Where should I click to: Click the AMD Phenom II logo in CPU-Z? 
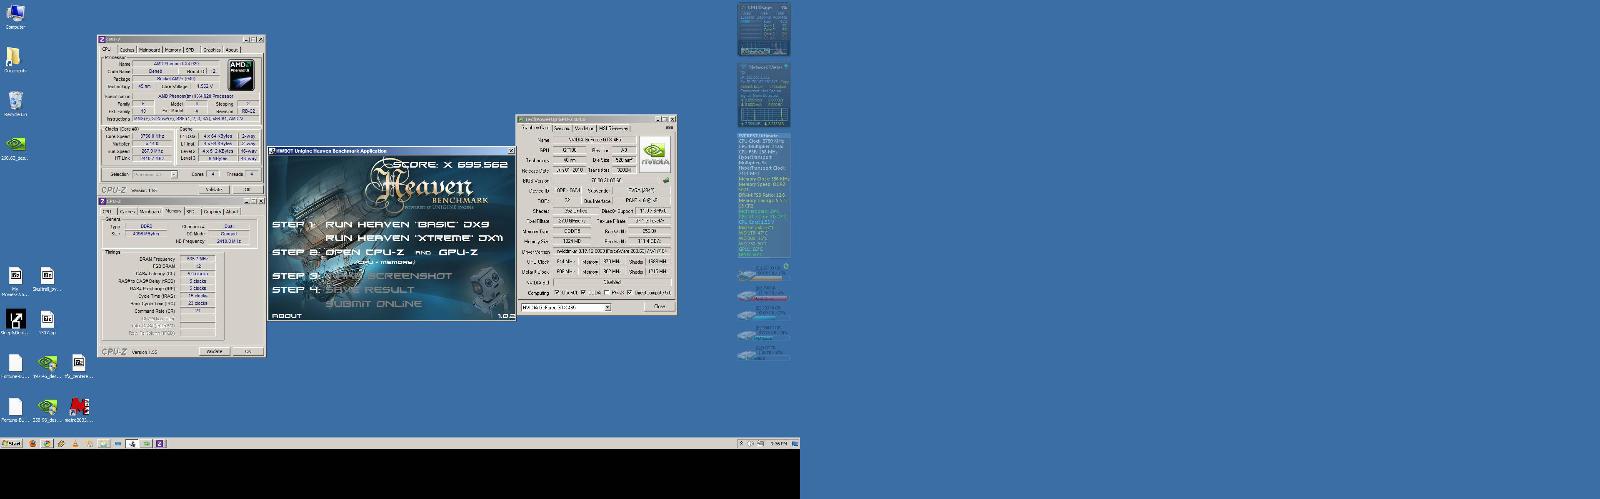click(x=241, y=75)
